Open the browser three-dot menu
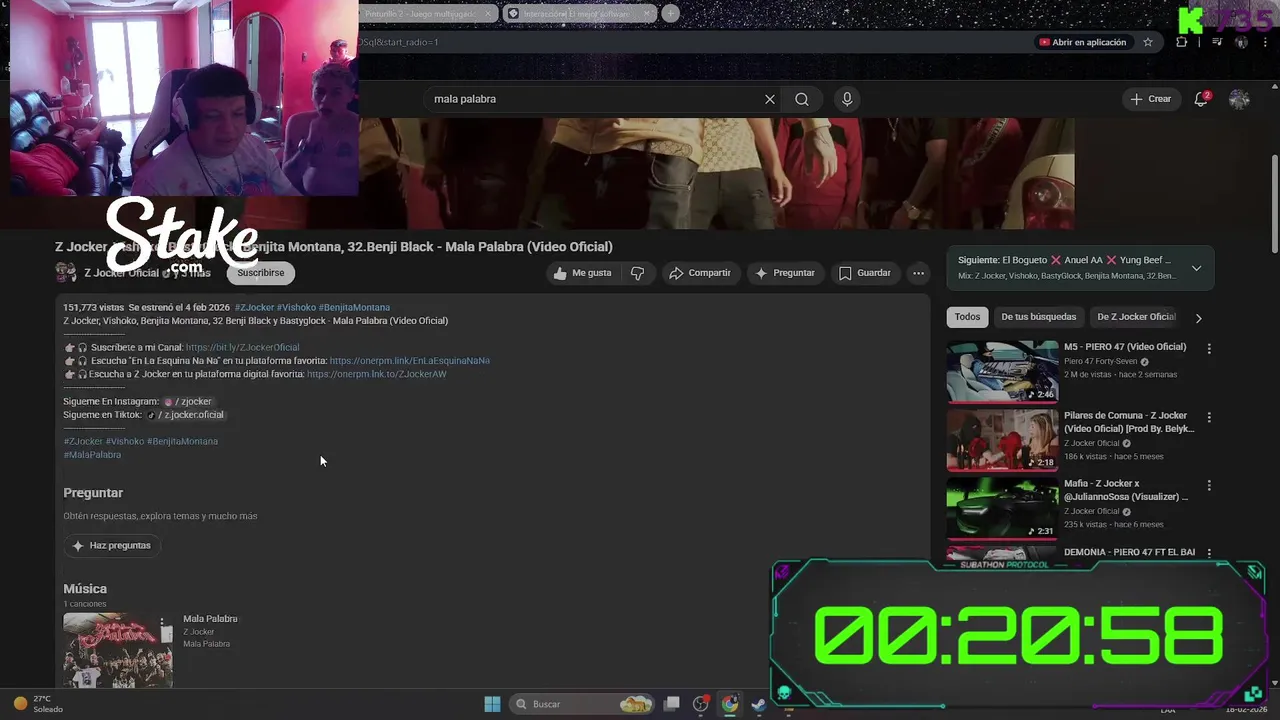This screenshot has height=720, width=1280. click(x=1267, y=42)
